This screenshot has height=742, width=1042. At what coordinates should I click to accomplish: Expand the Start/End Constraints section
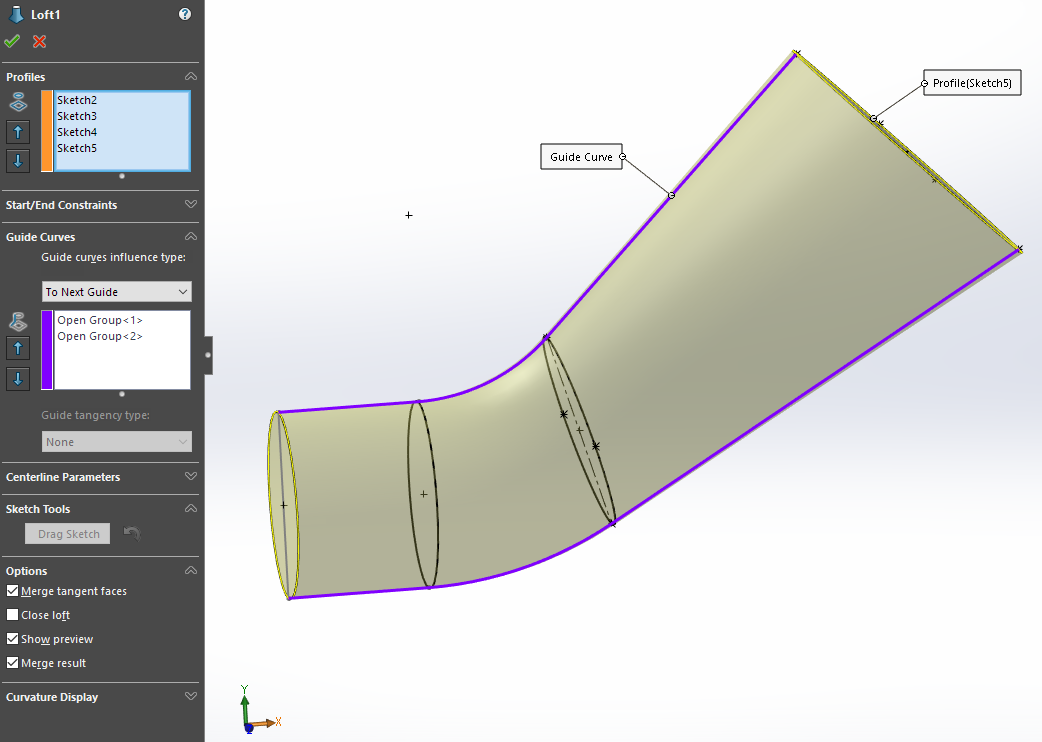click(x=190, y=205)
